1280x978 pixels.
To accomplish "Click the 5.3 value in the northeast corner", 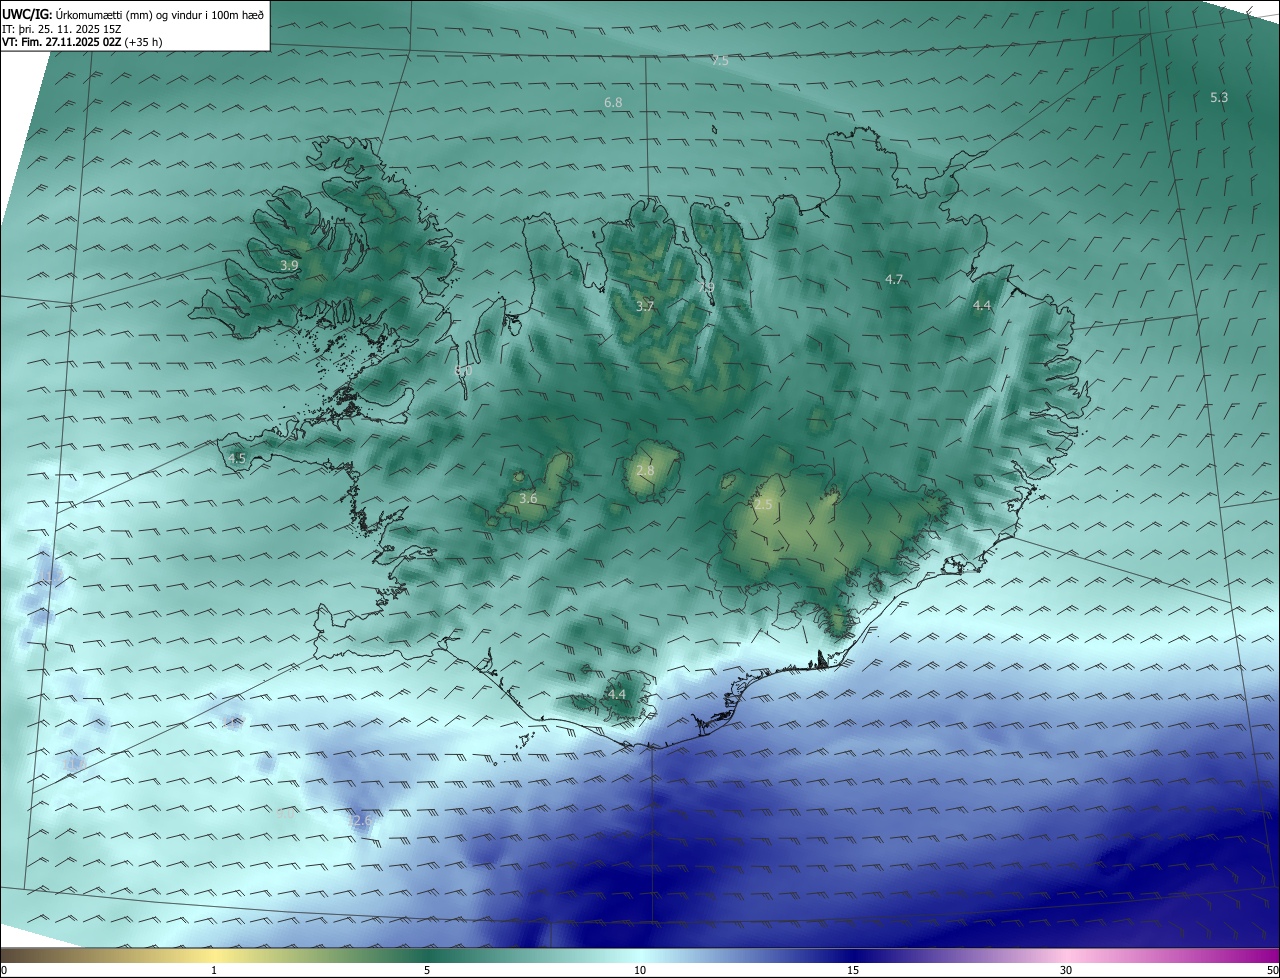I will (1219, 97).
